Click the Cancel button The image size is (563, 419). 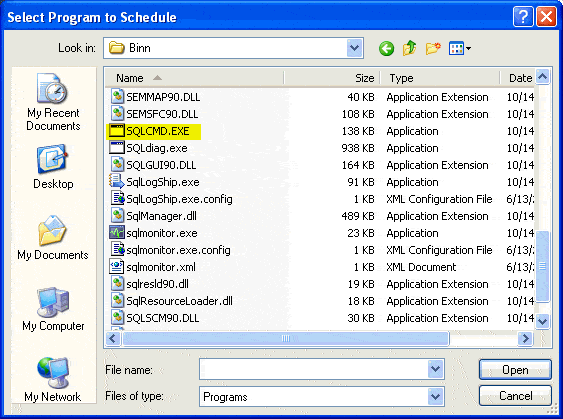coord(515,396)
